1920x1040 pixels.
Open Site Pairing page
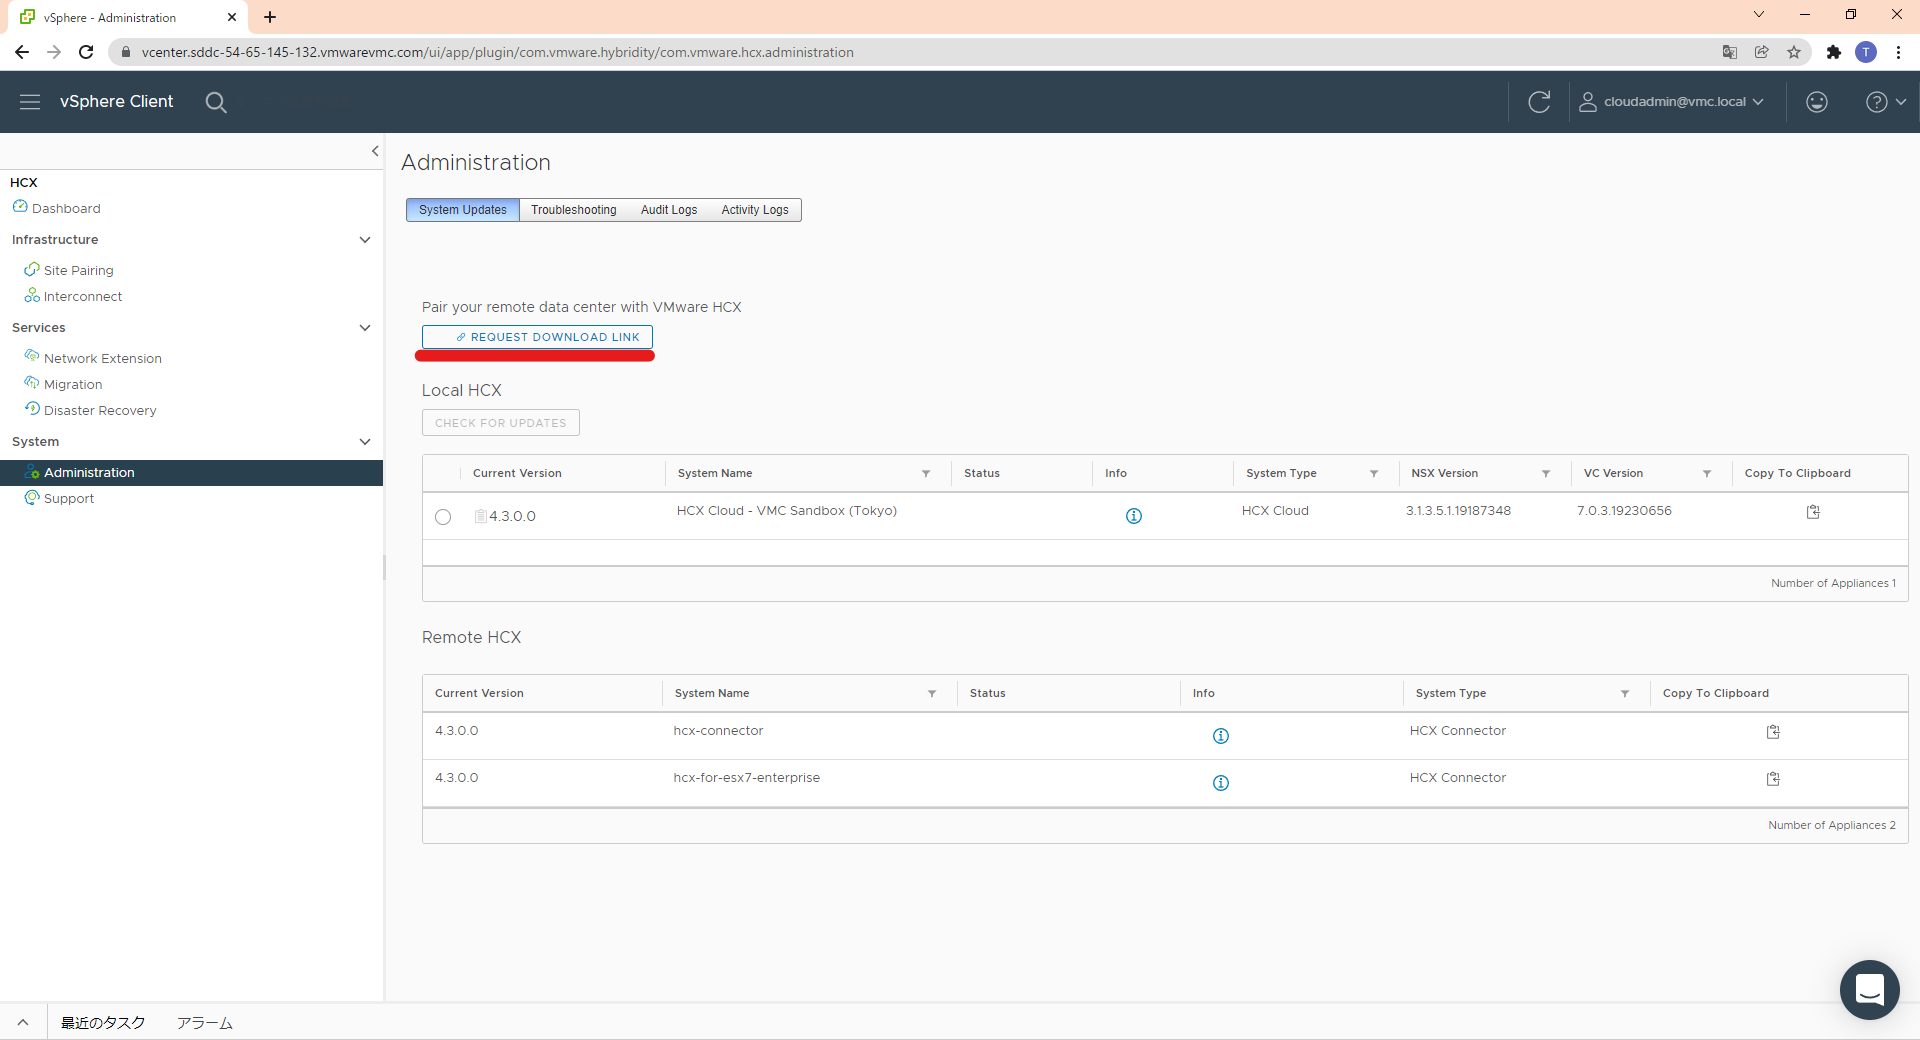(x=78, y=270)
